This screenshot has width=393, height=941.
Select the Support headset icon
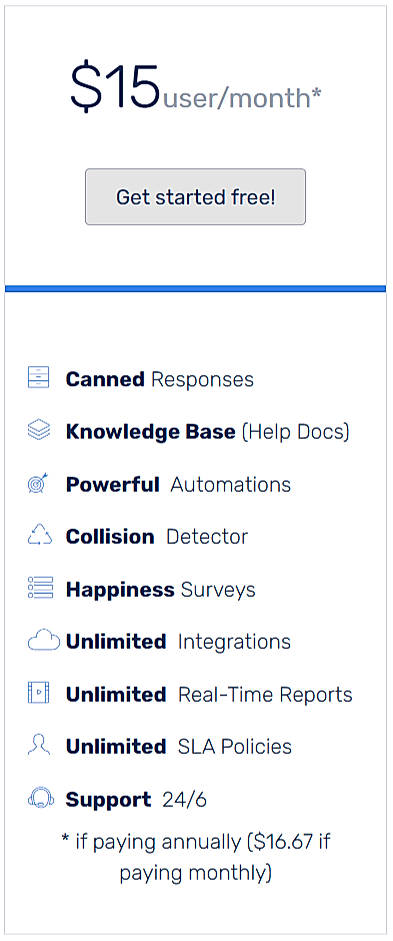41,799
